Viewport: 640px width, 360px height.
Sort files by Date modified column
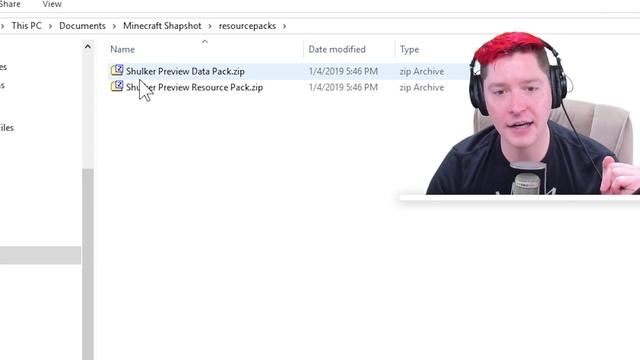click(x=337, y=49)
